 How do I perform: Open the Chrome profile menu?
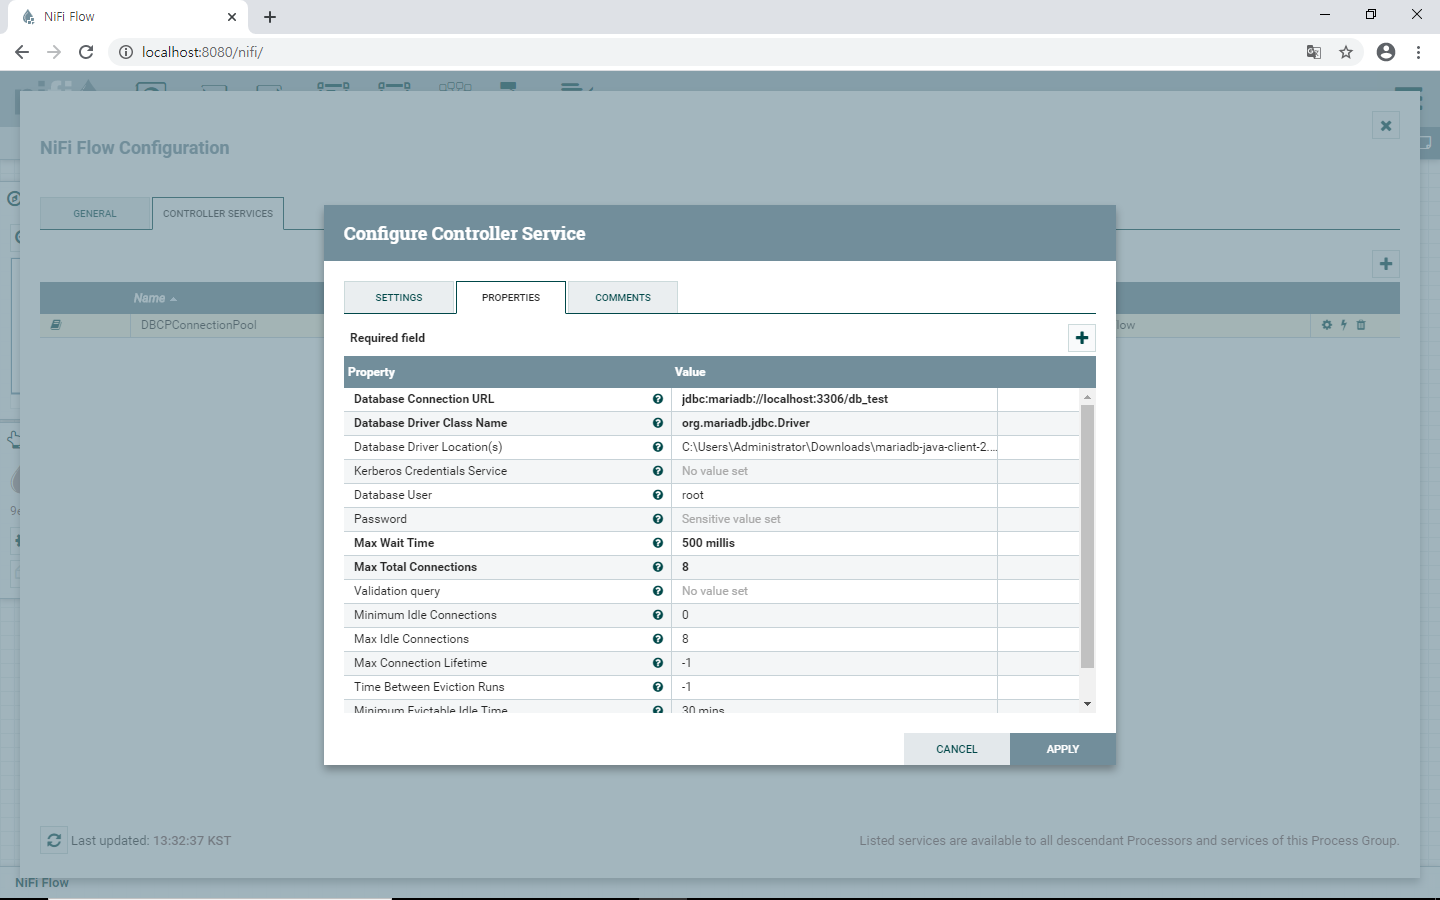[x=1386, y=52]
